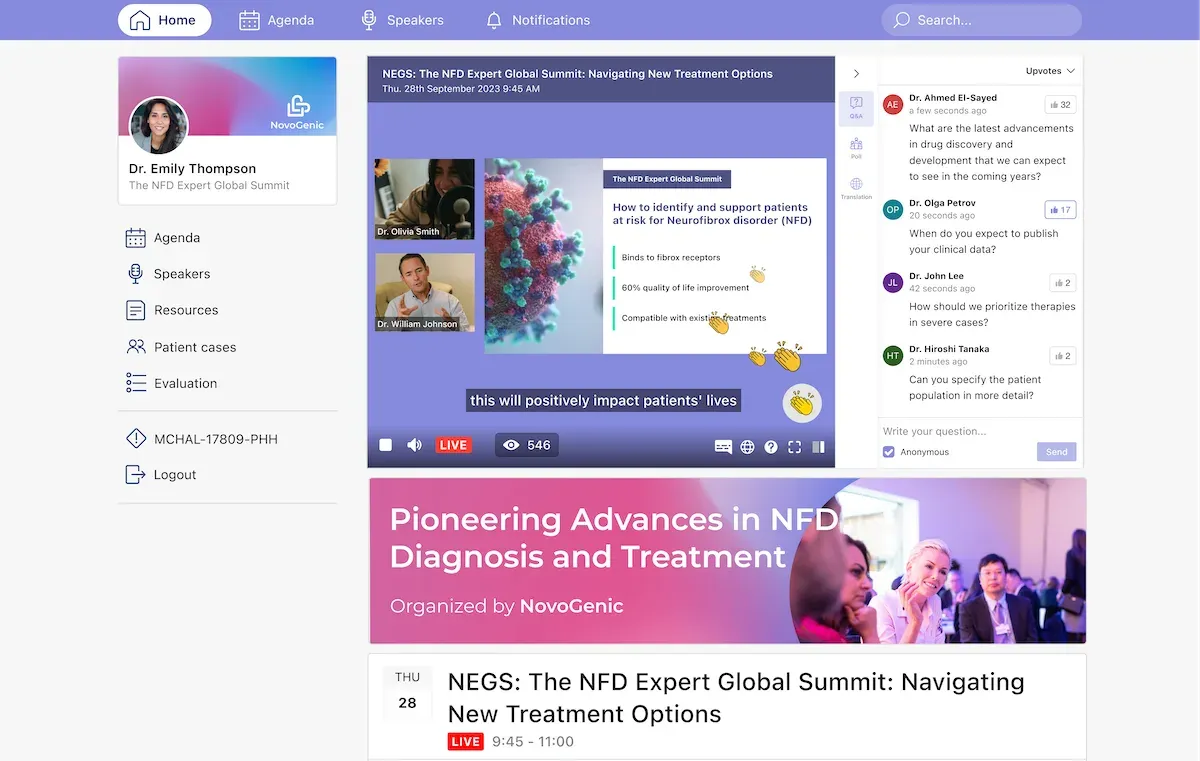
Task: Open the Translation panel icon
Action: pos(856,189)
